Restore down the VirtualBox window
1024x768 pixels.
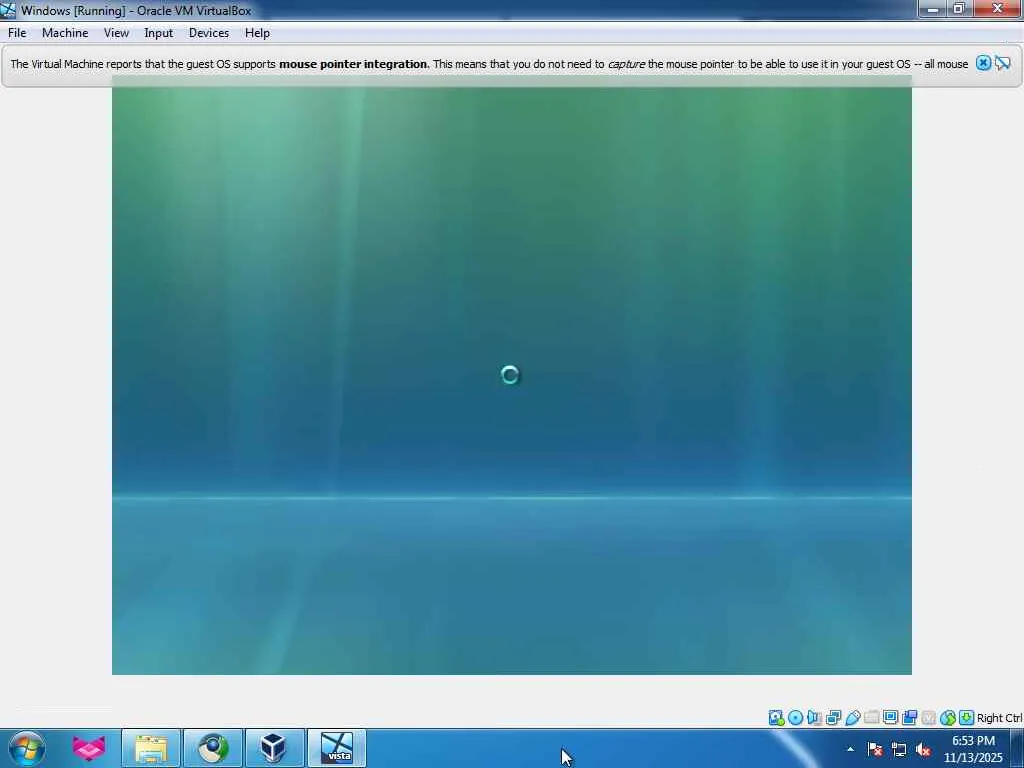click(x=959, y=9)
